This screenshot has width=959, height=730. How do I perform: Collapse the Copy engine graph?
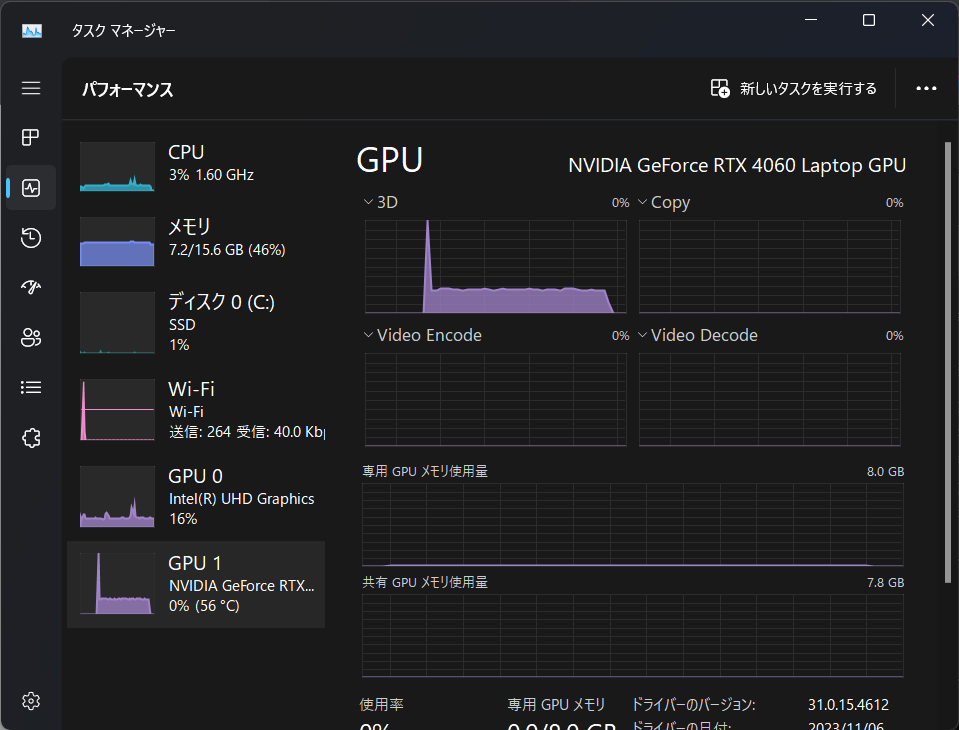click(641, 201)
